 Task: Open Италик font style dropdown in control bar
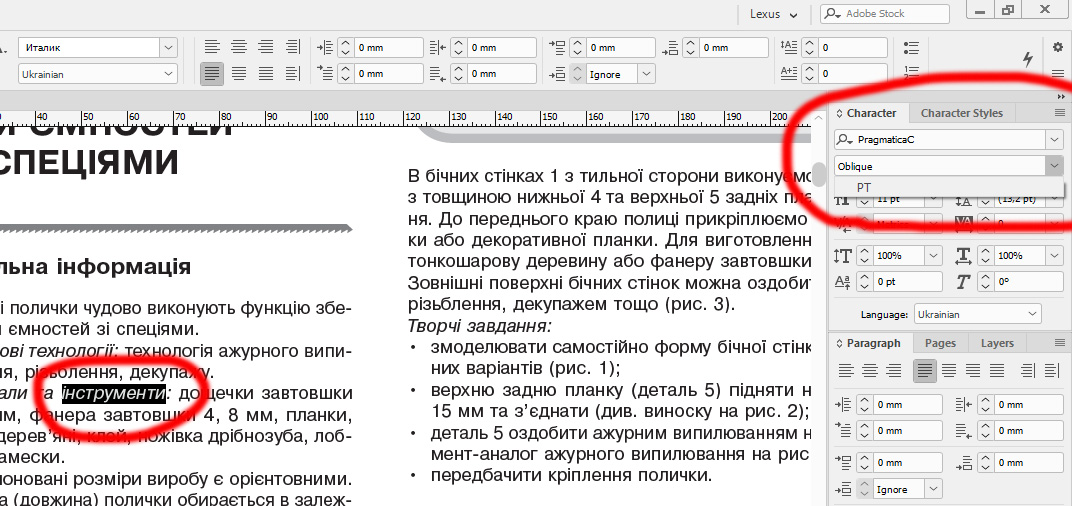pyautogui.click(x=168, y=47)
